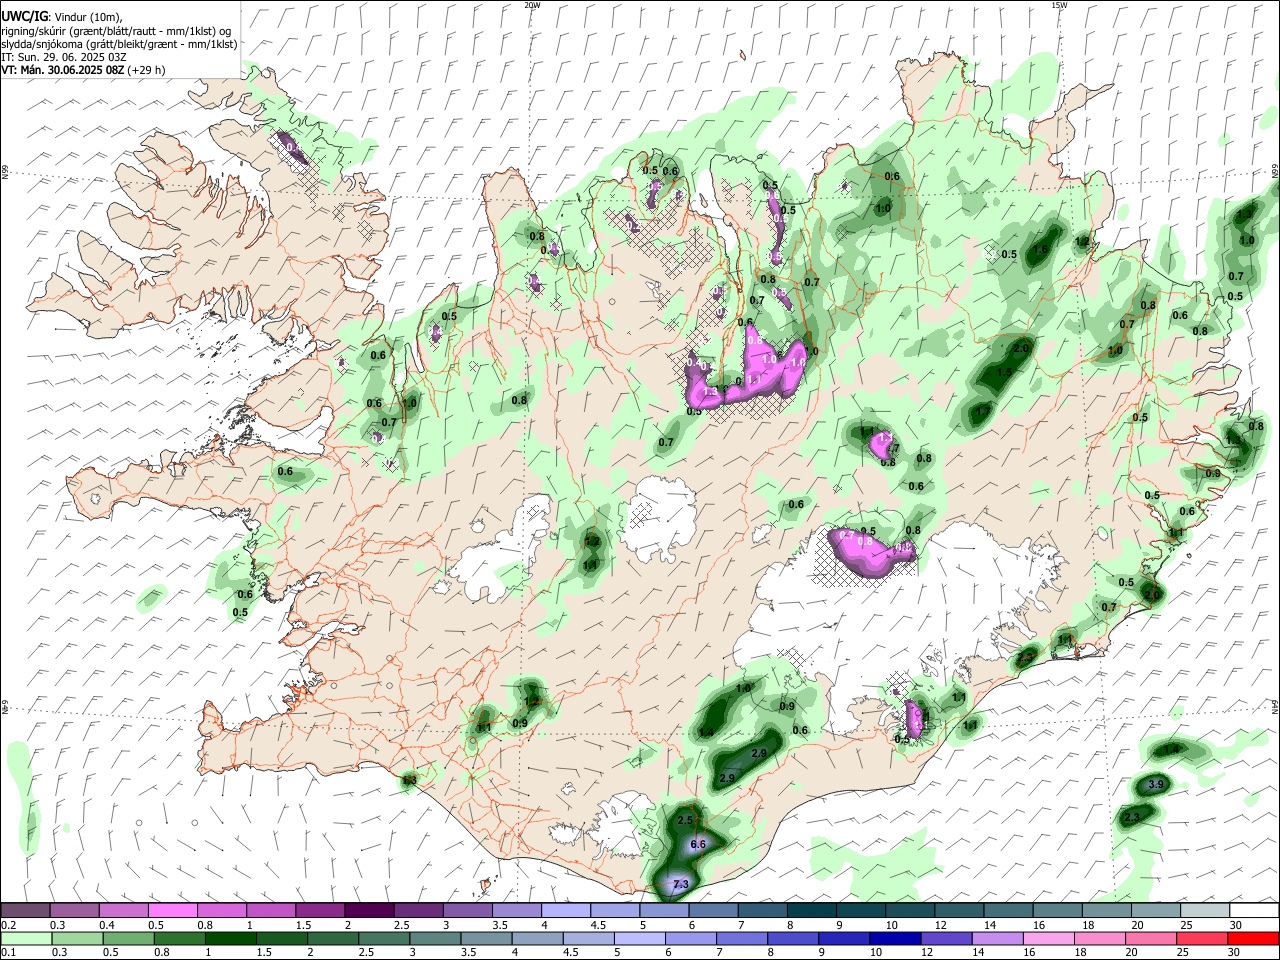Click the dark teal swatch between 8 and 9, top legend row

[811, 910]
